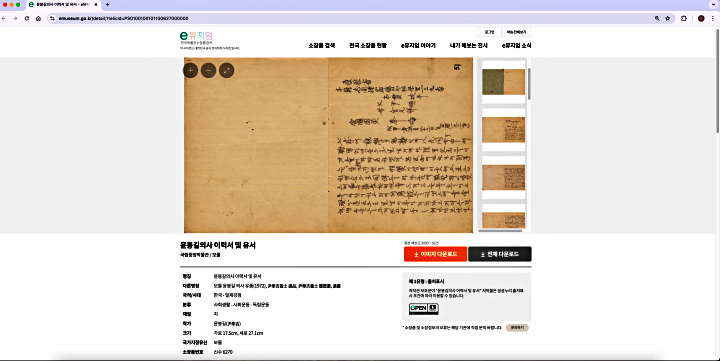Click the thumbnail strip vertical scrollbar
Image resolution: width=720 pixels, height=361 pixels.
[x=529, y=84]
